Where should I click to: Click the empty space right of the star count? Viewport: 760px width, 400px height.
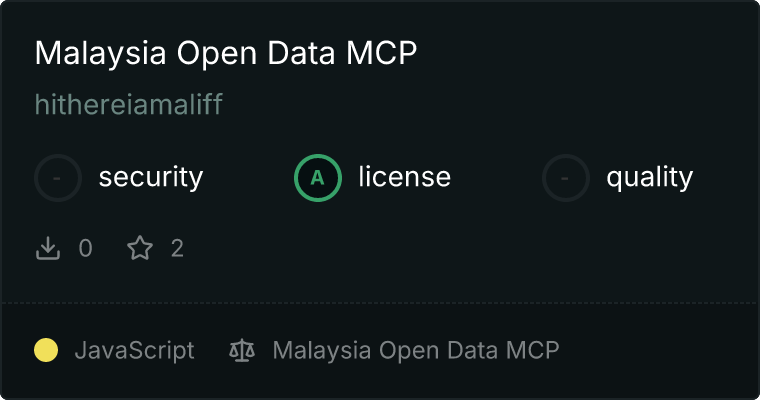pyautogui.click(x=450, y=248)
